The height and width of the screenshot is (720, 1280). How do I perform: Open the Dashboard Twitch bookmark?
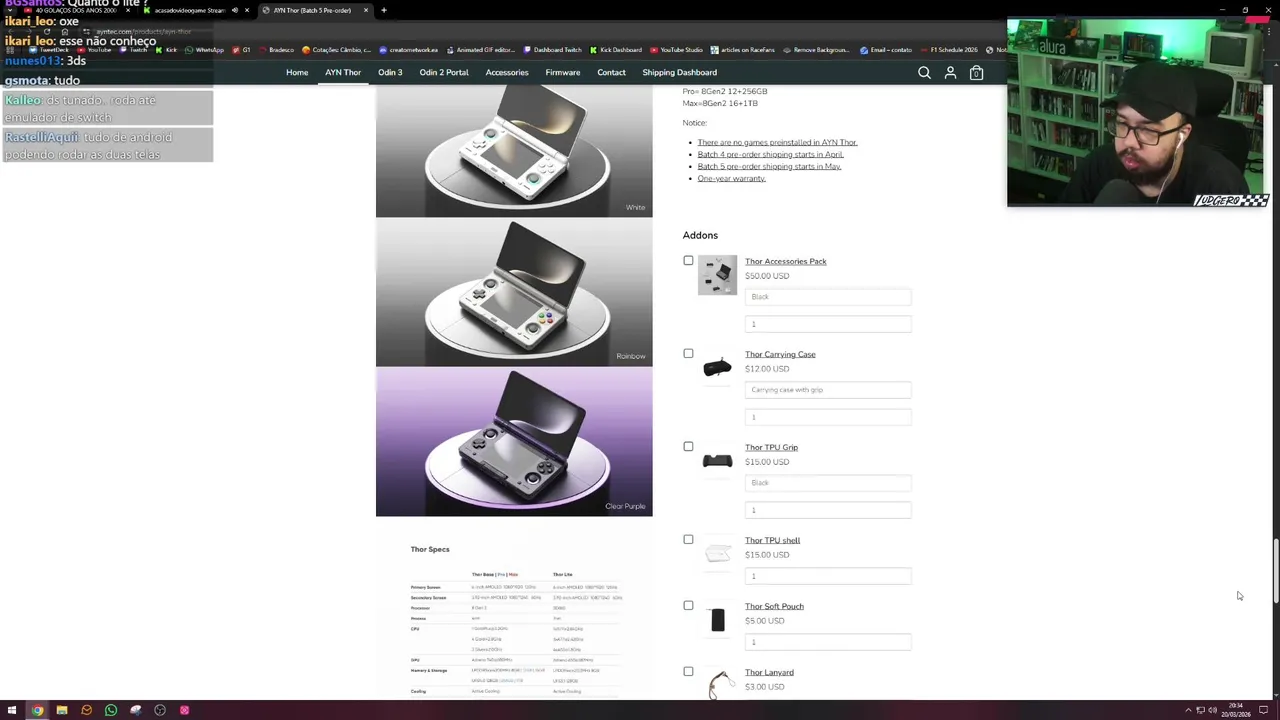(552, 50)
